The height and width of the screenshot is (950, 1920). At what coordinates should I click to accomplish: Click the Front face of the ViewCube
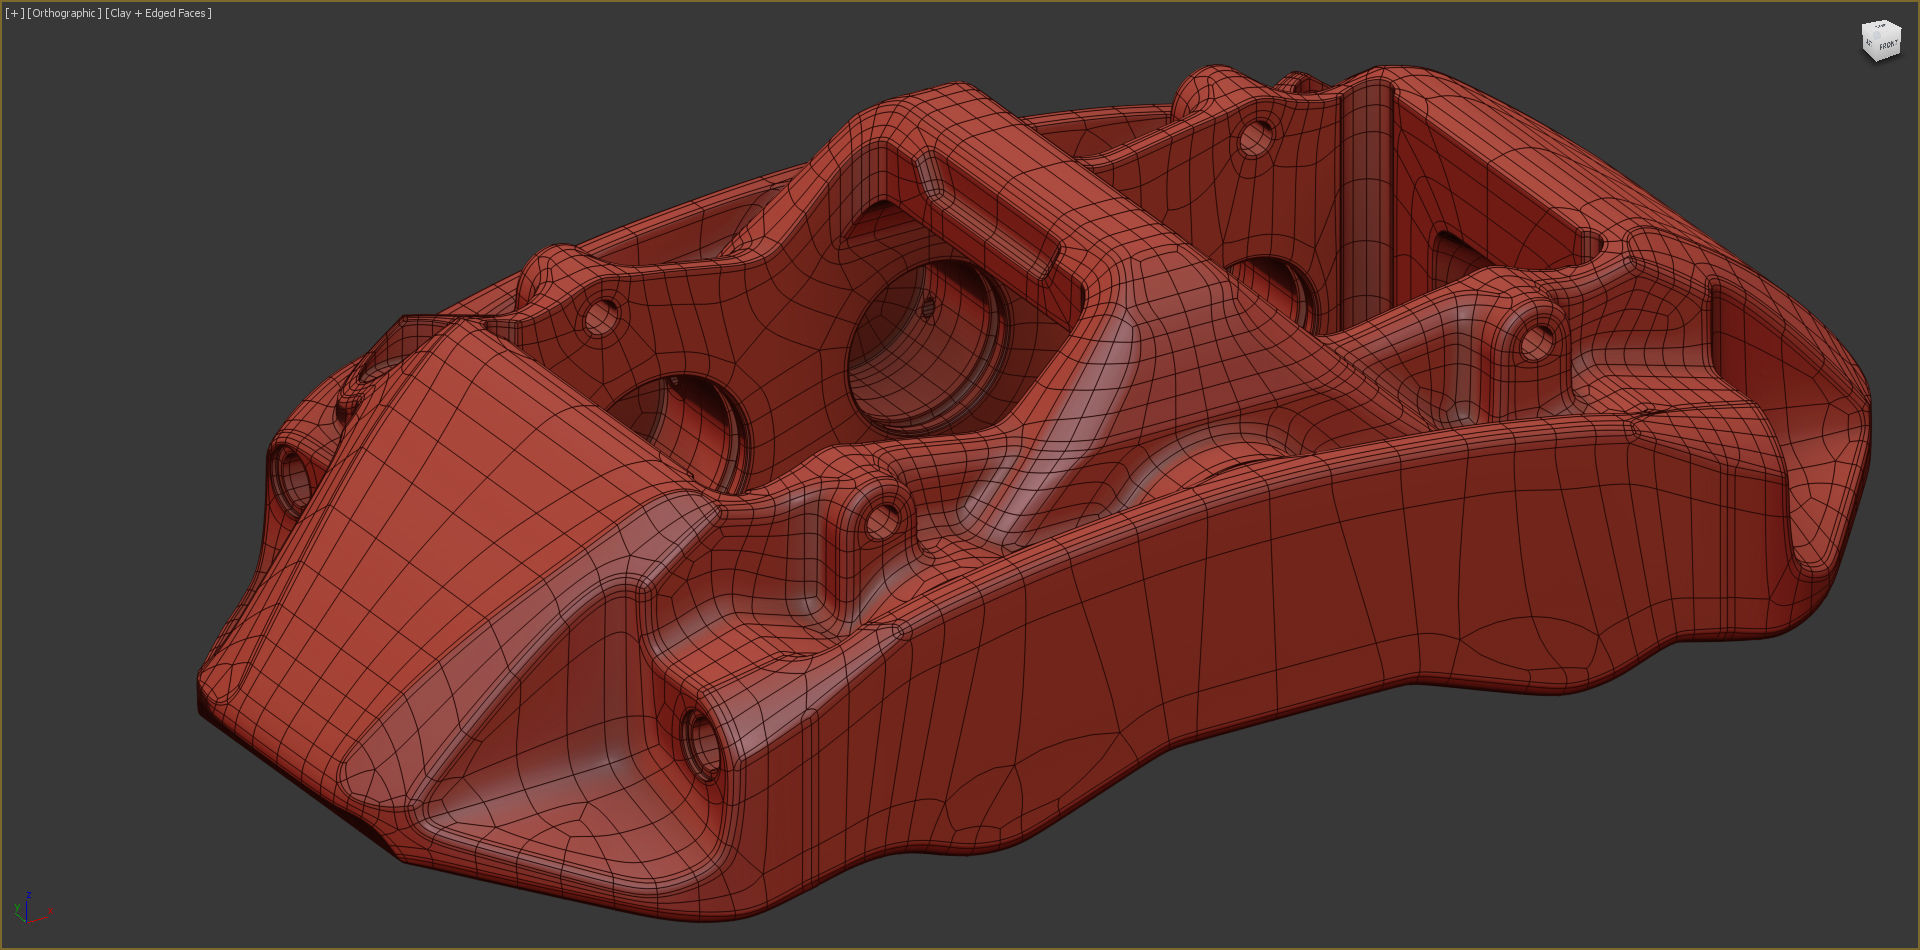pos(1886,44)
